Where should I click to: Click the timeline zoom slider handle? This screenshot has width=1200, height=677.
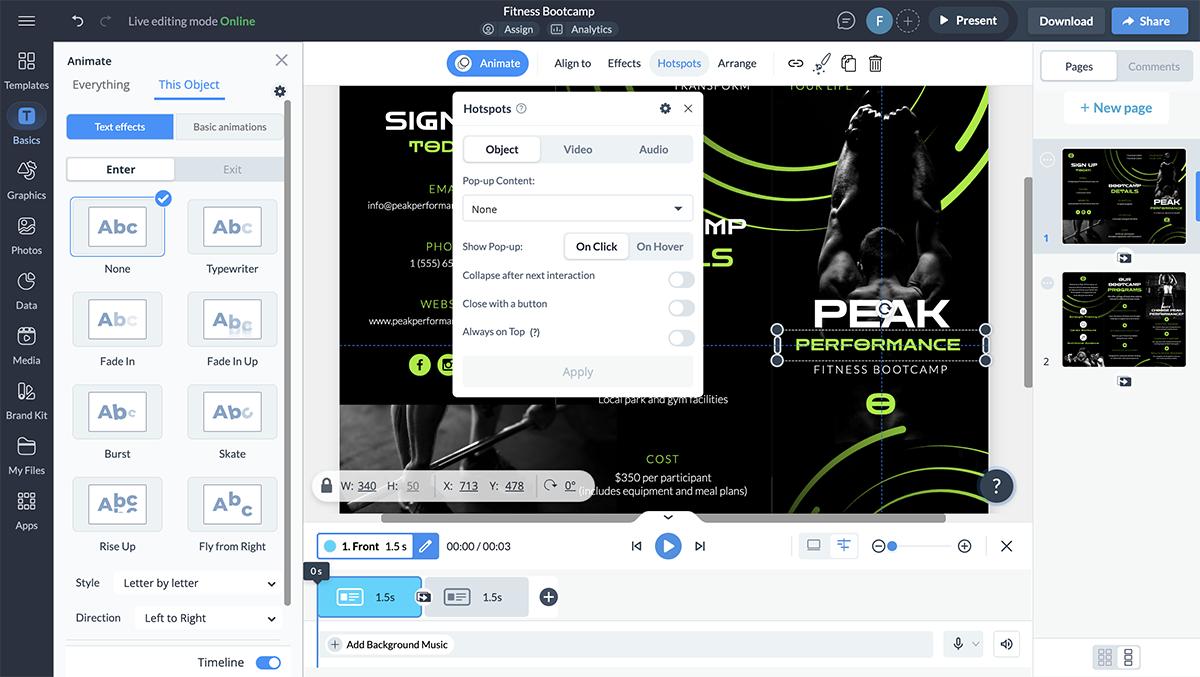click(x=892, y=546)
